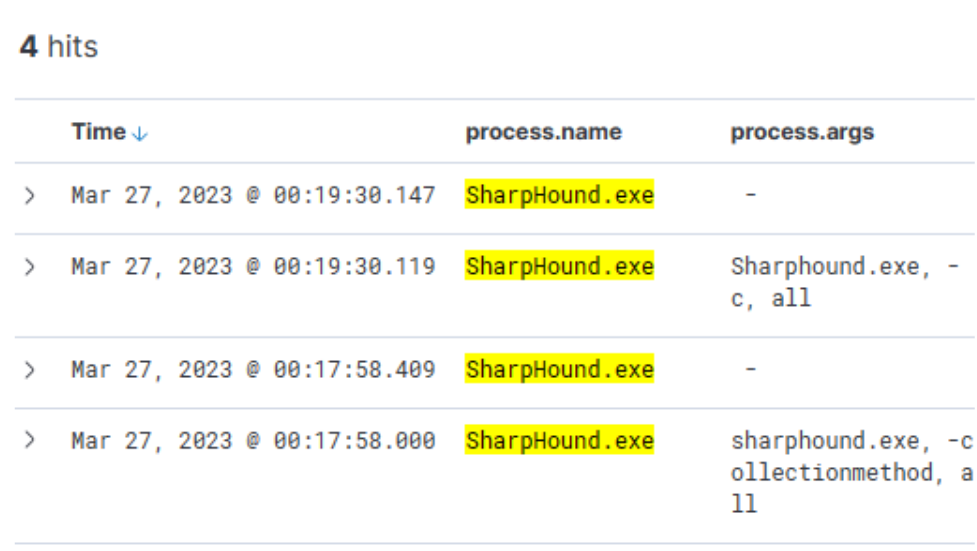Click timestamp Mar 27, 2023 @ 00:19:30.119
The height and width of the screenshot is (551, 977).
tap(253, 267)
